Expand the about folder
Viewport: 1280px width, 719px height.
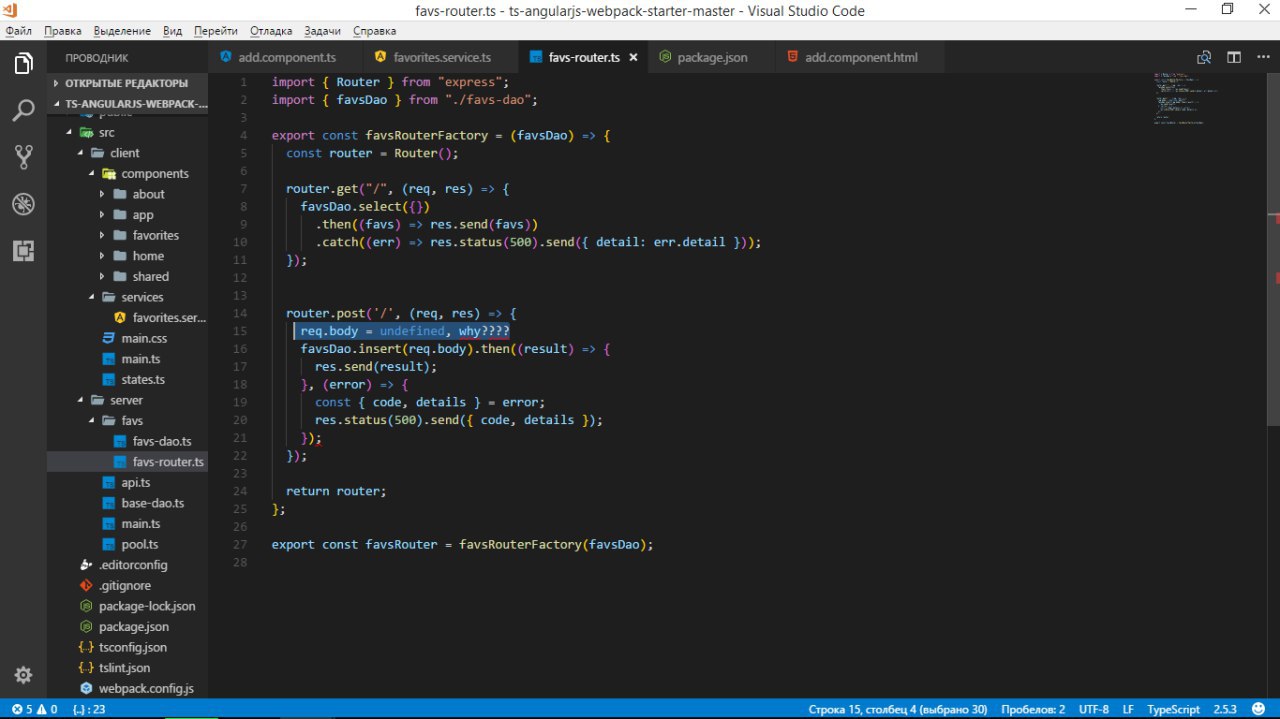coord(148,194)
